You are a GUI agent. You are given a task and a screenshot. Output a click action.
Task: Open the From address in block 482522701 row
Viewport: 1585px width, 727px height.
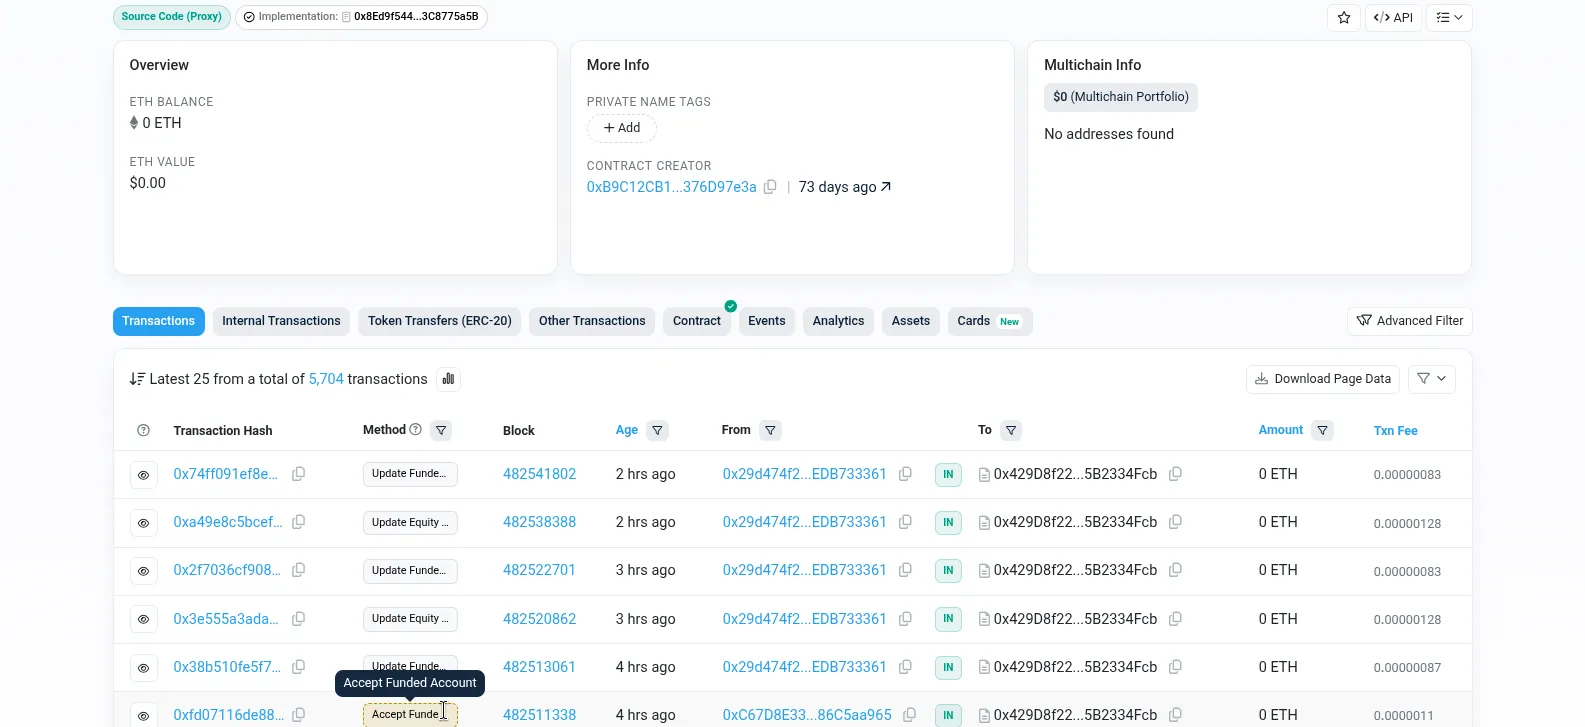click(x=805, y=570)
